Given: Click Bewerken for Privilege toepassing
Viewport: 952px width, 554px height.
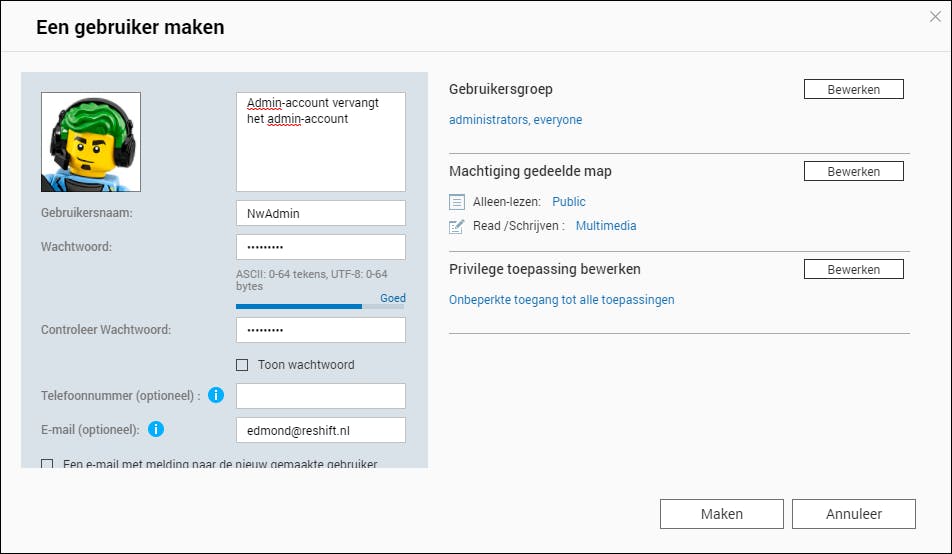Looking at the screenshot, I should click(x=853, y=270).
